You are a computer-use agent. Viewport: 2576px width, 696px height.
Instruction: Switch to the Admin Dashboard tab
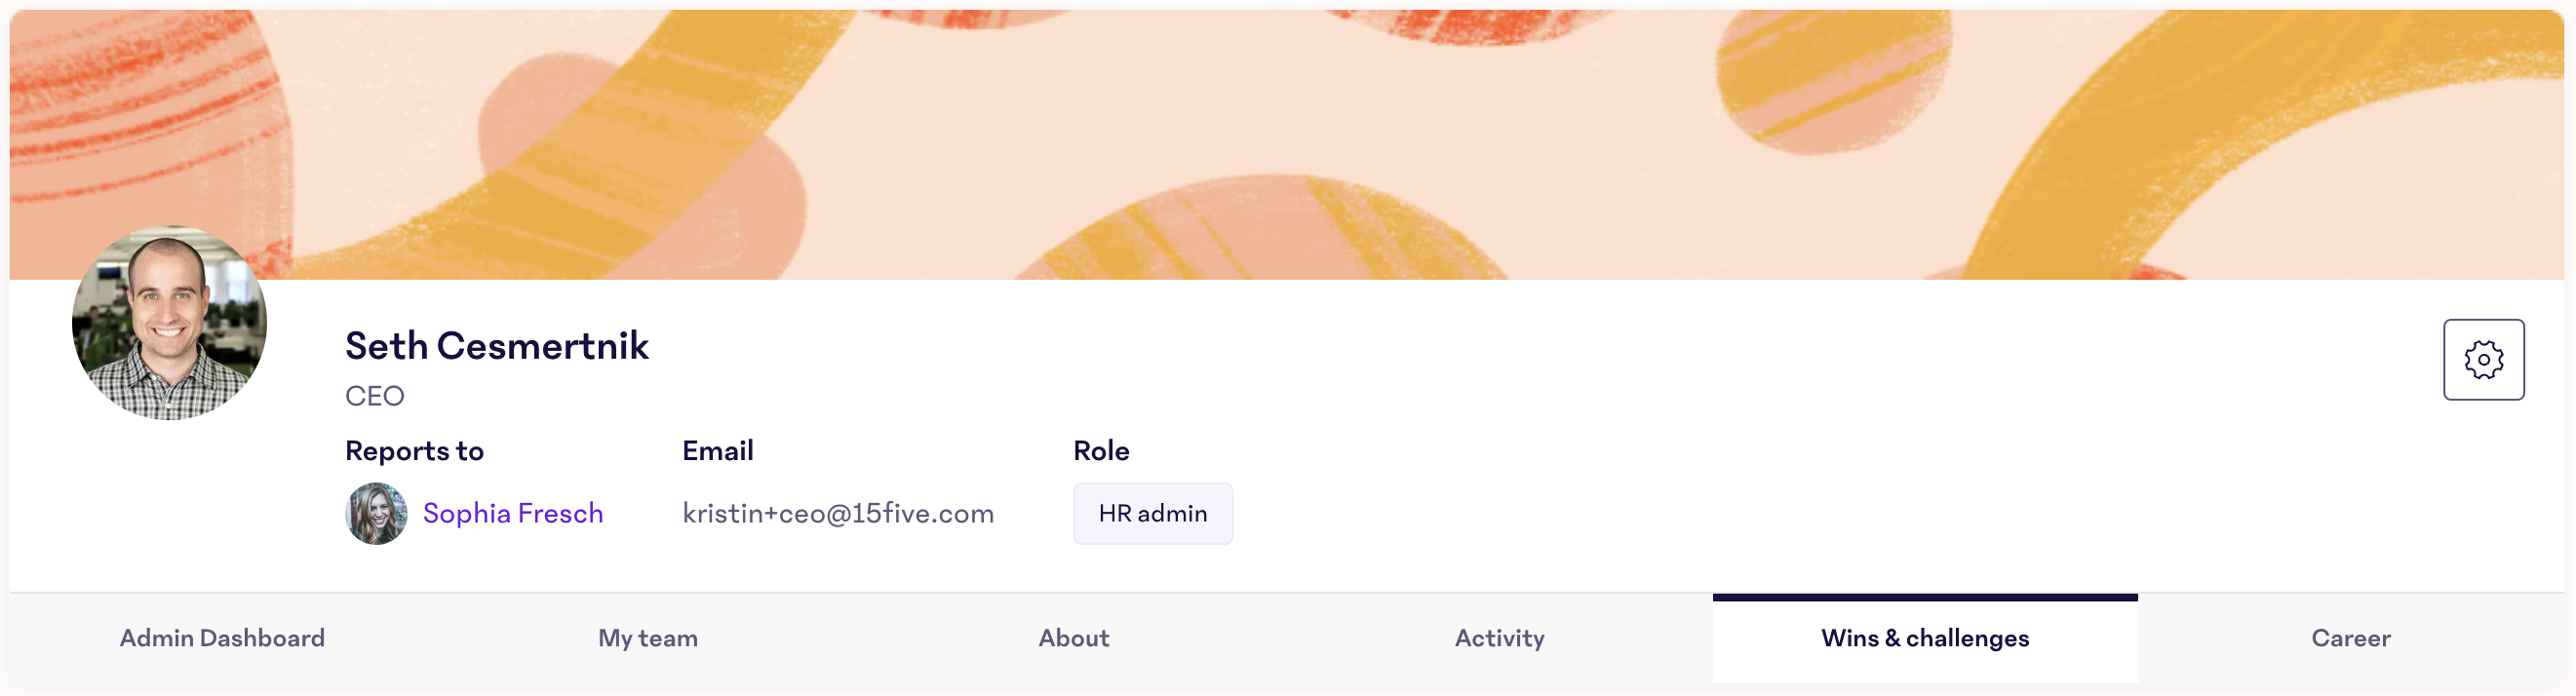point(222,638)
